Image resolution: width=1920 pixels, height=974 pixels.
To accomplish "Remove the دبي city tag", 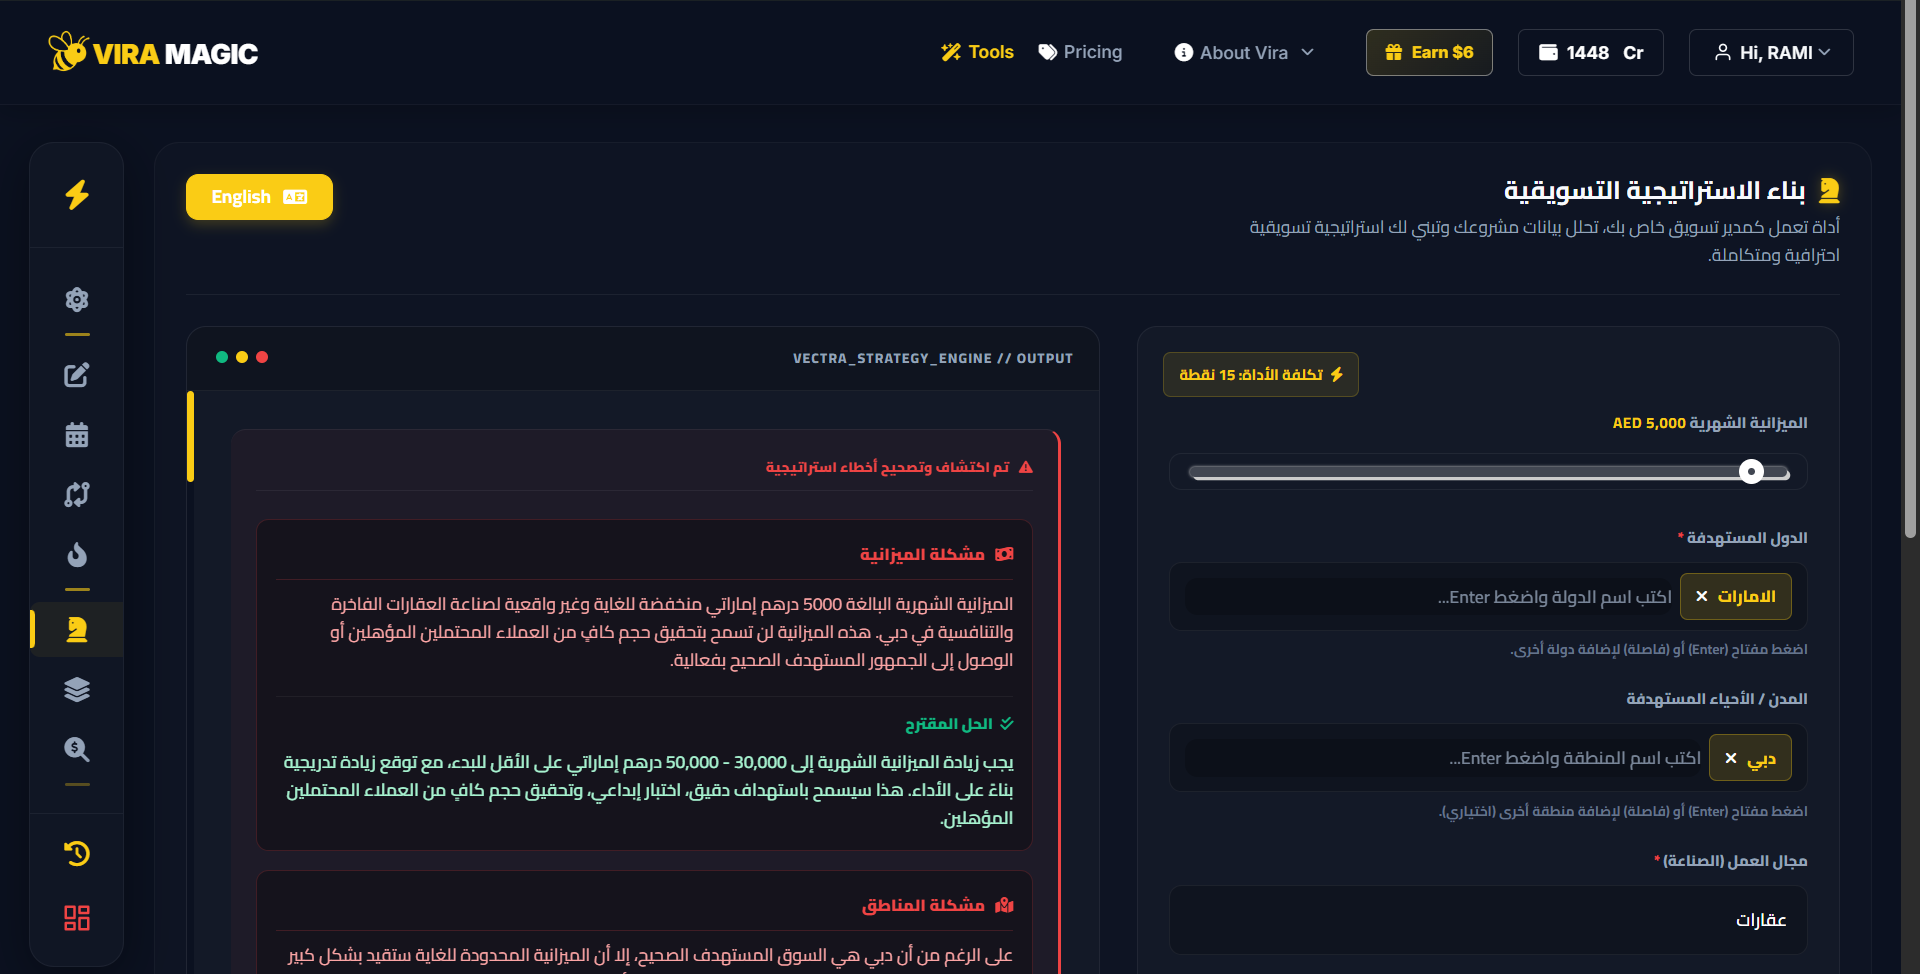I will pos(1731,759).
